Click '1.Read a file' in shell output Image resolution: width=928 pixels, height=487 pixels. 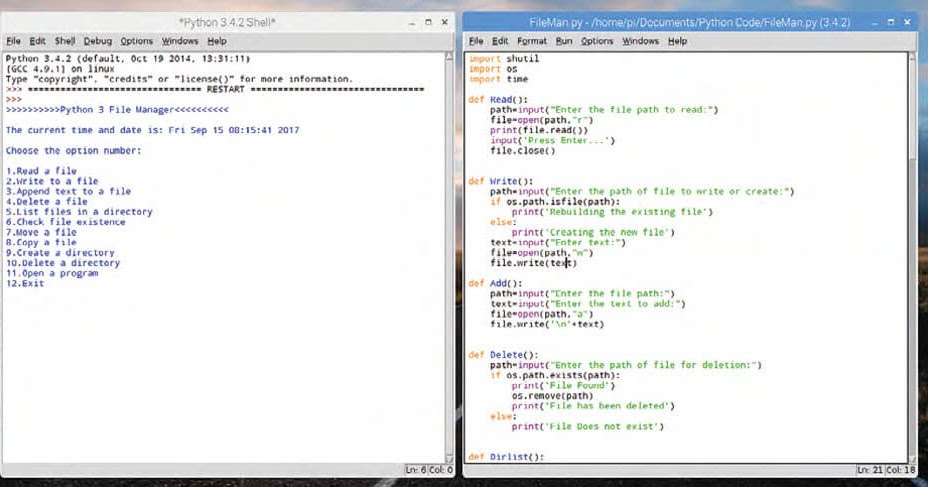pos(41,170)
